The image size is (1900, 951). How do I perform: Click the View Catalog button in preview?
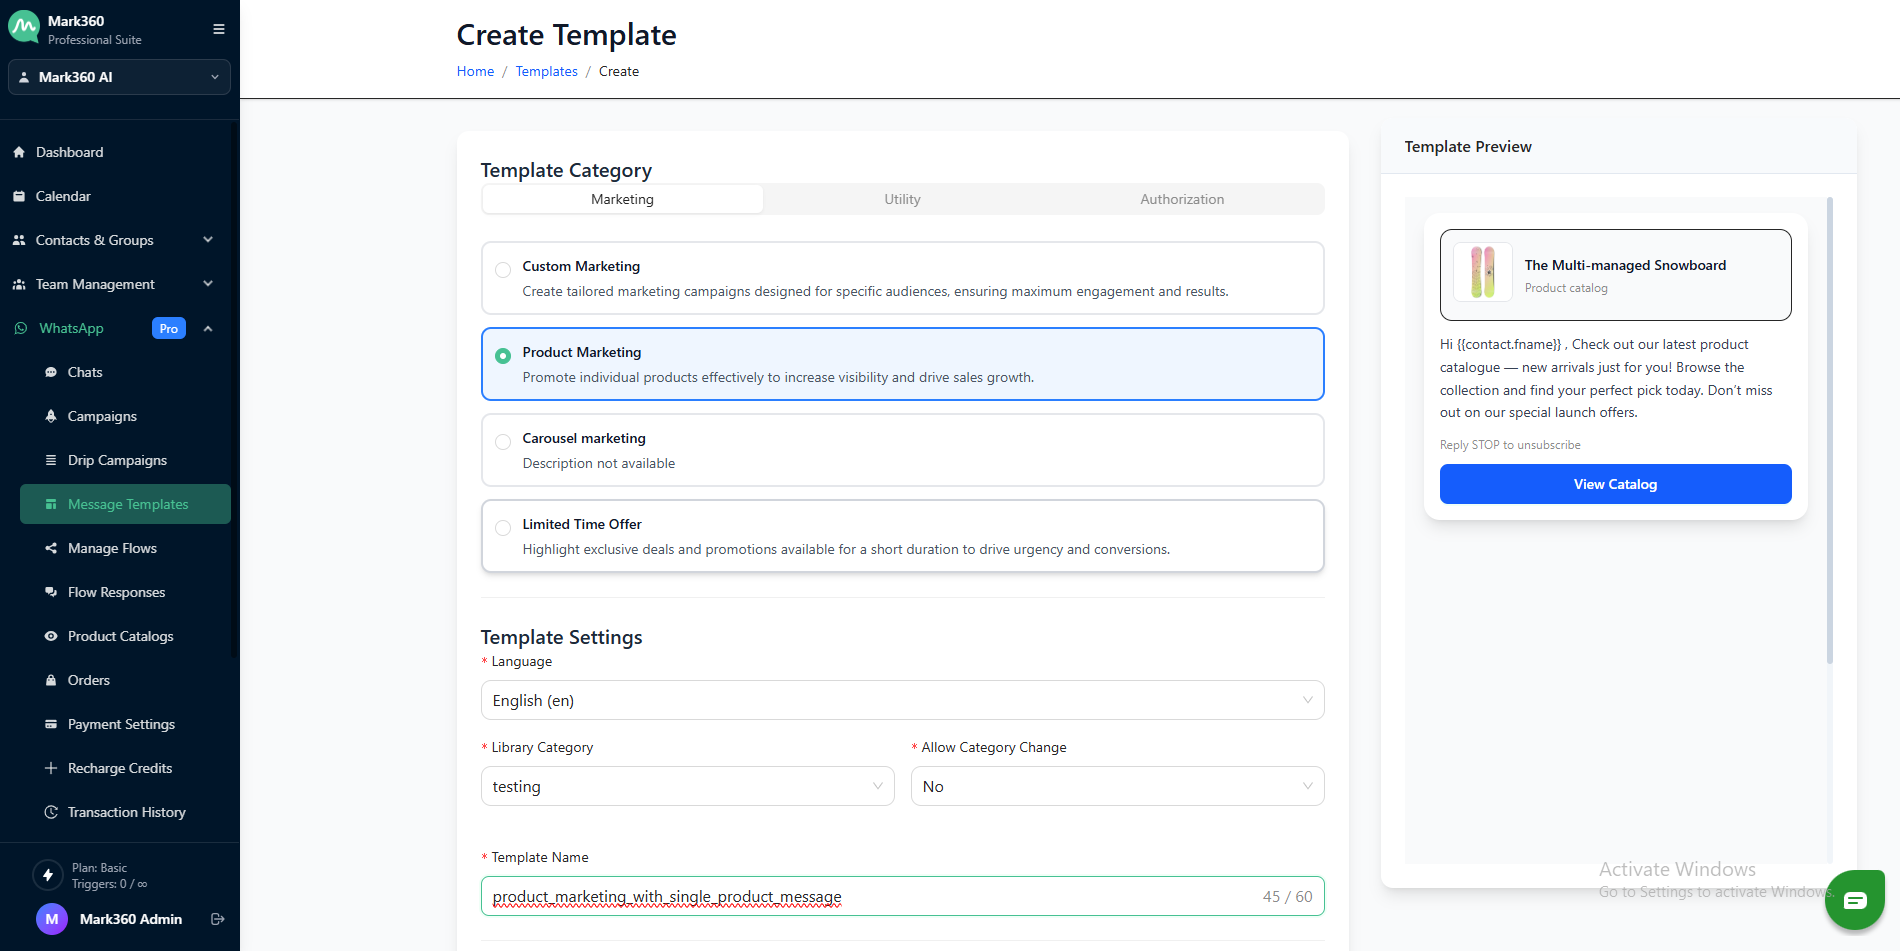pyautogui.click(x=1615, y=484)
